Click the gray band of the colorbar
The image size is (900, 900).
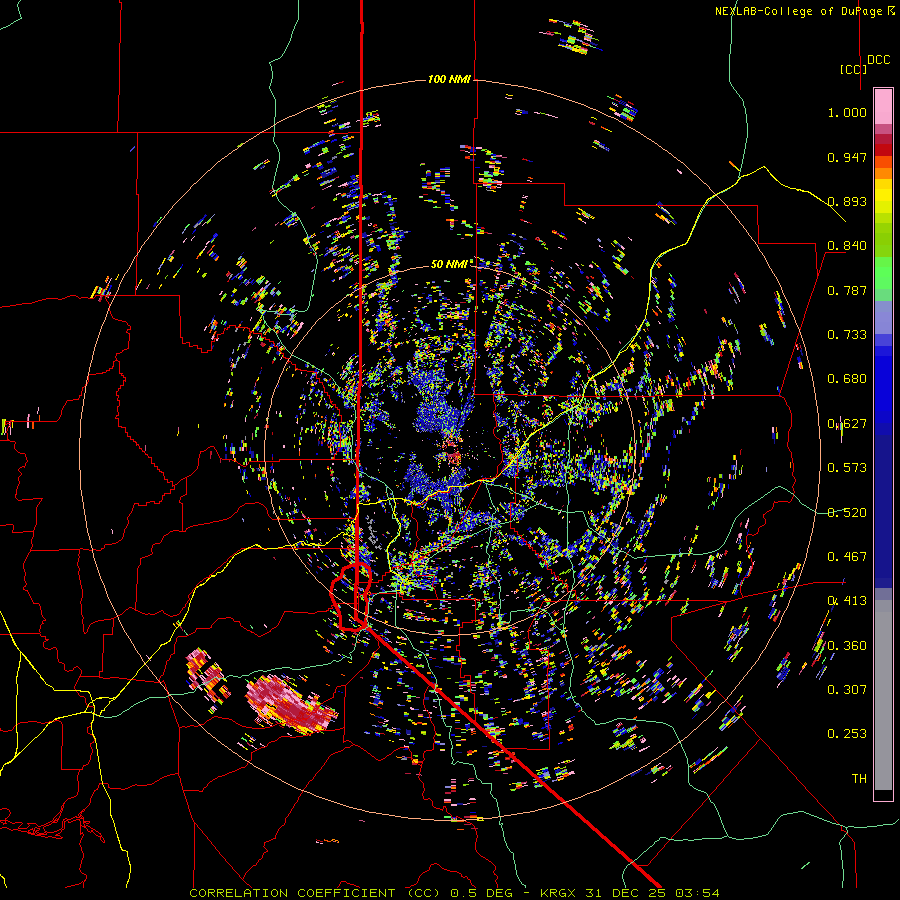(883, 695)
